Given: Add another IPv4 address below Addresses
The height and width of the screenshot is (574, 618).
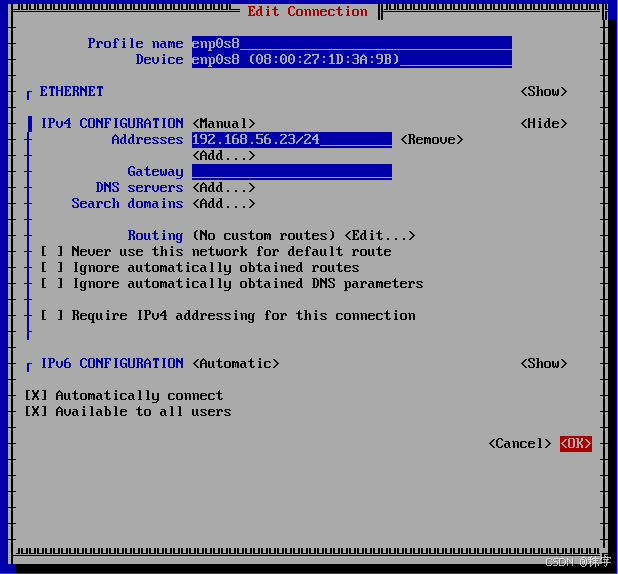Looking at the screenshot, I should (223, 155).
